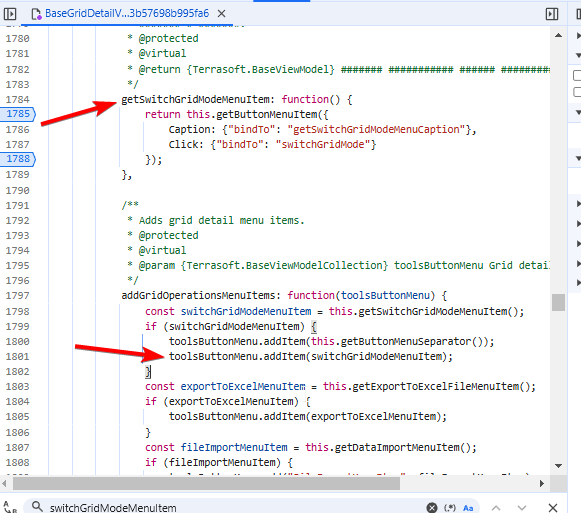Viewport: 581px width, 513px height.
Task: Click the exportToExcelMenuItem constant on line 1803
Action: coord(243,387)
